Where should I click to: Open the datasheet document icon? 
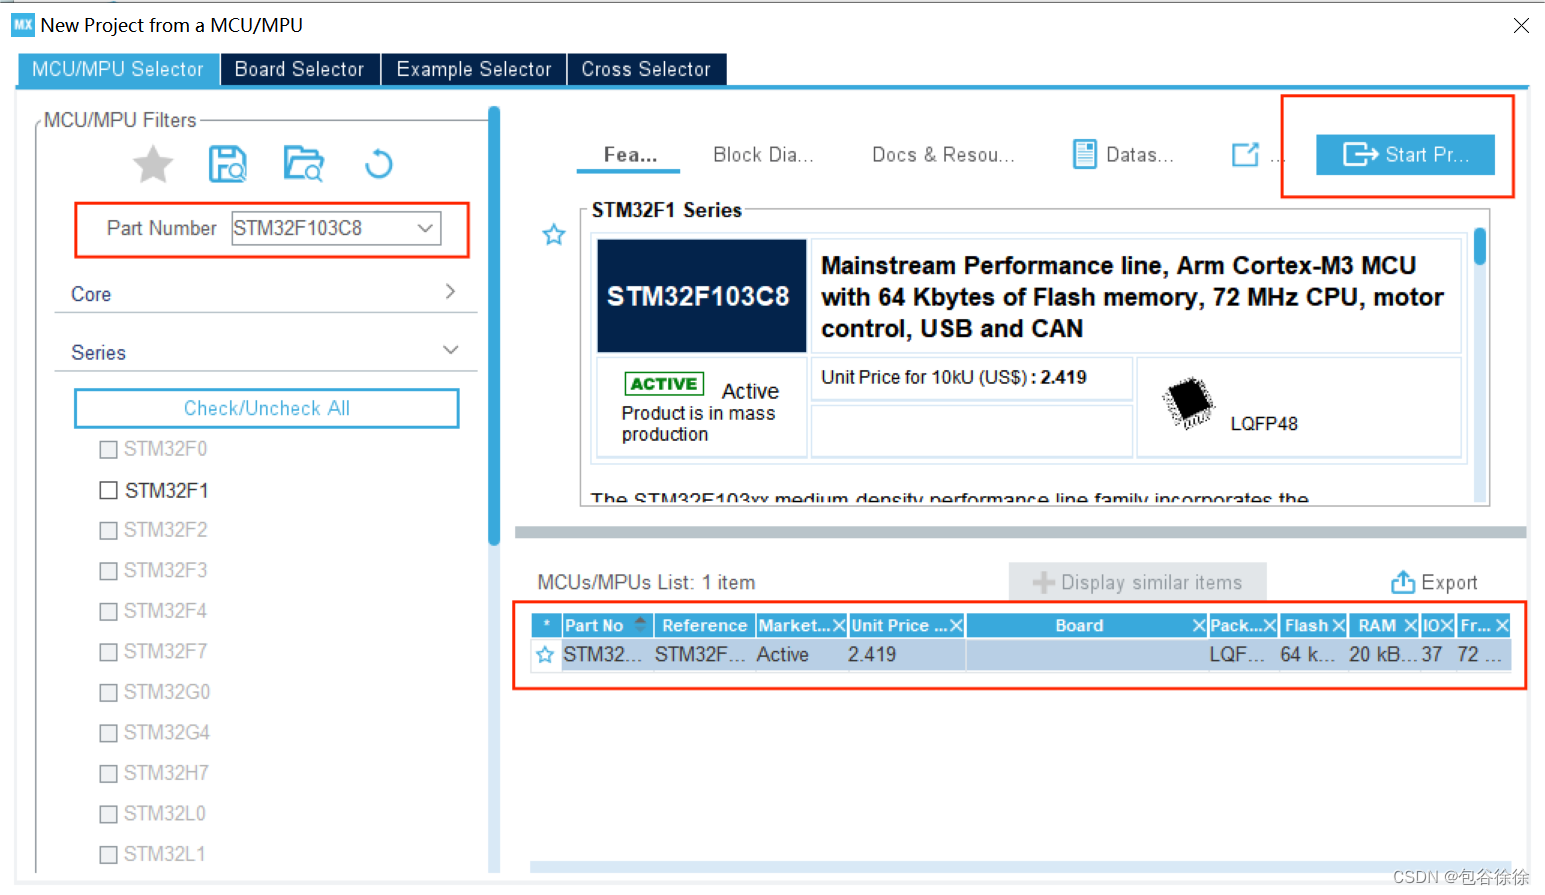click(x=1084, y=154)
